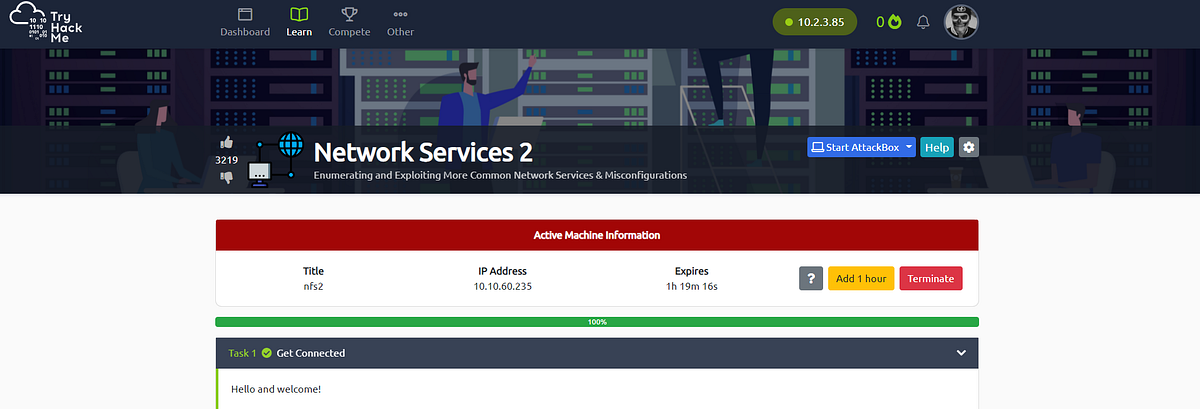The height and width of the screenshot is (409, 1200).
Task: Click the expiry time 1h 19m 16s
Action: [694, 286]
